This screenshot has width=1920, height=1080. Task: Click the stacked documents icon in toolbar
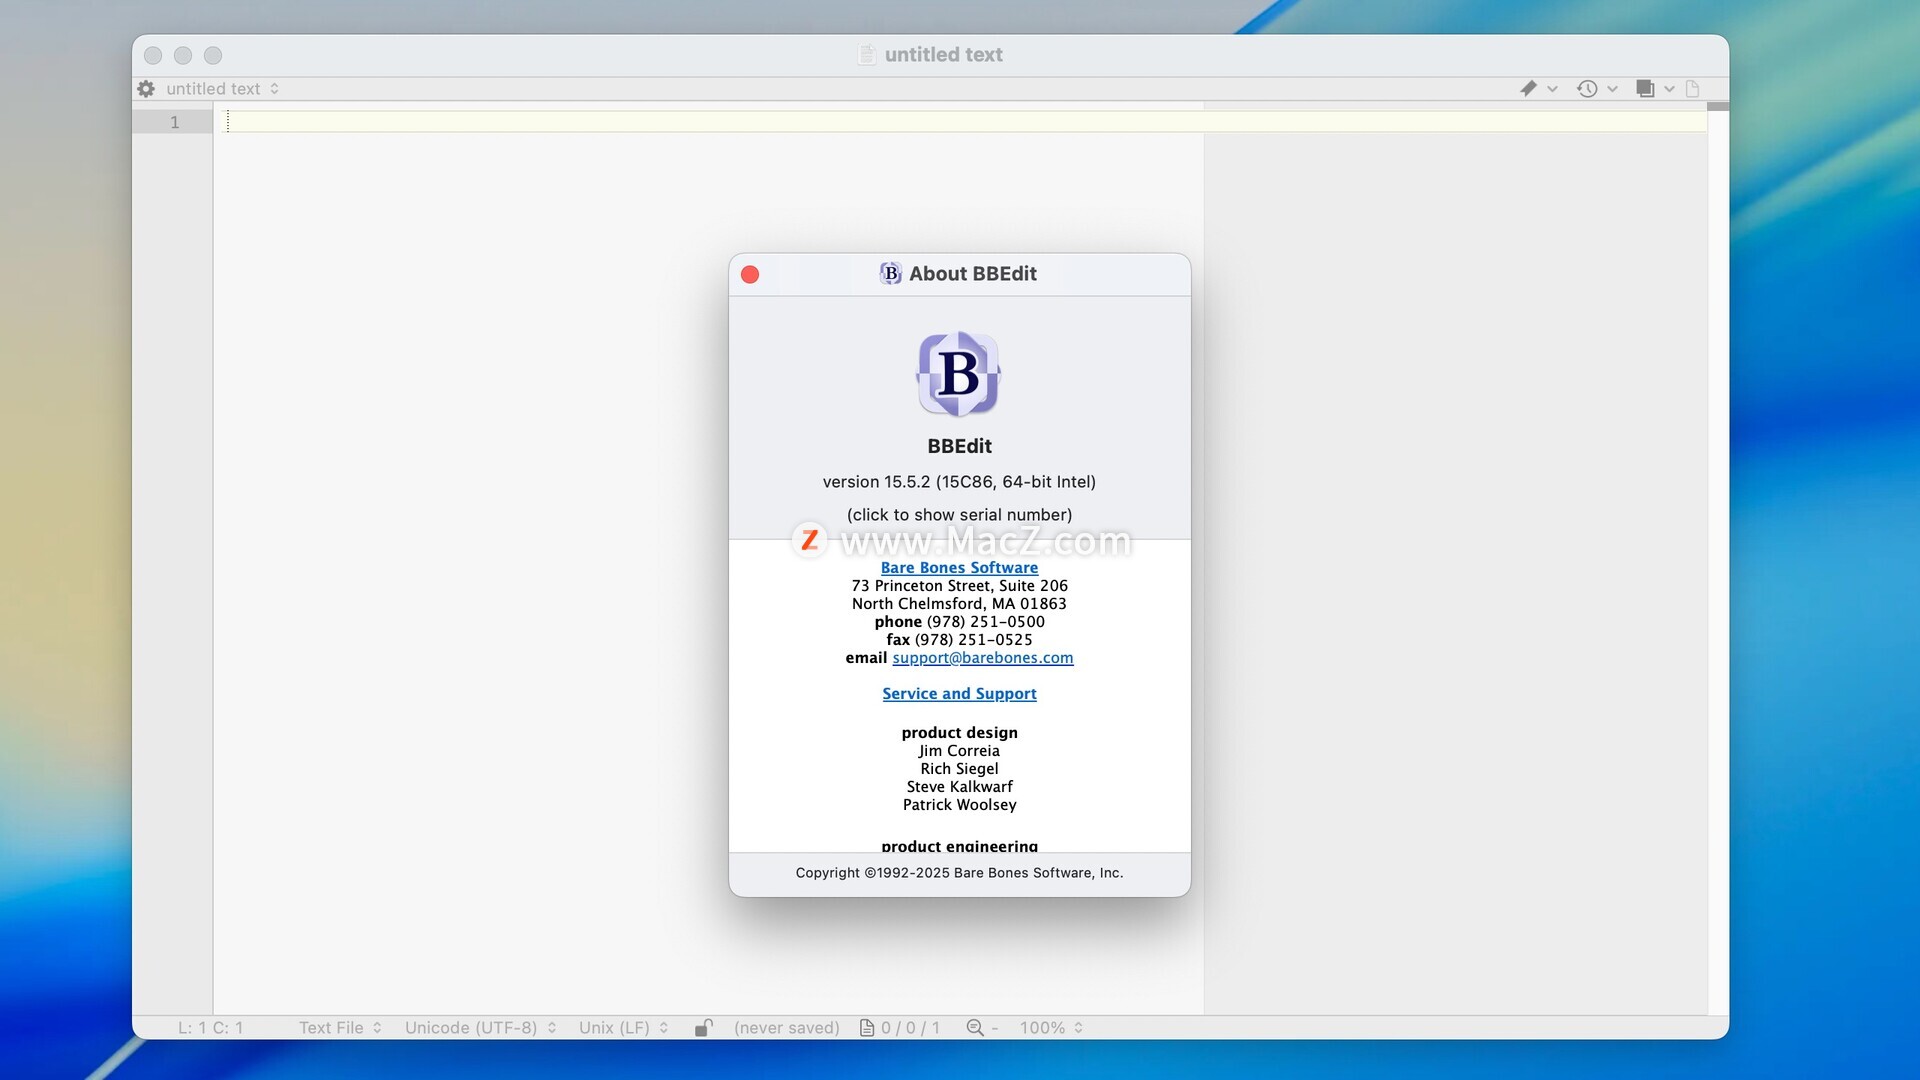[x=1645, y=89]
